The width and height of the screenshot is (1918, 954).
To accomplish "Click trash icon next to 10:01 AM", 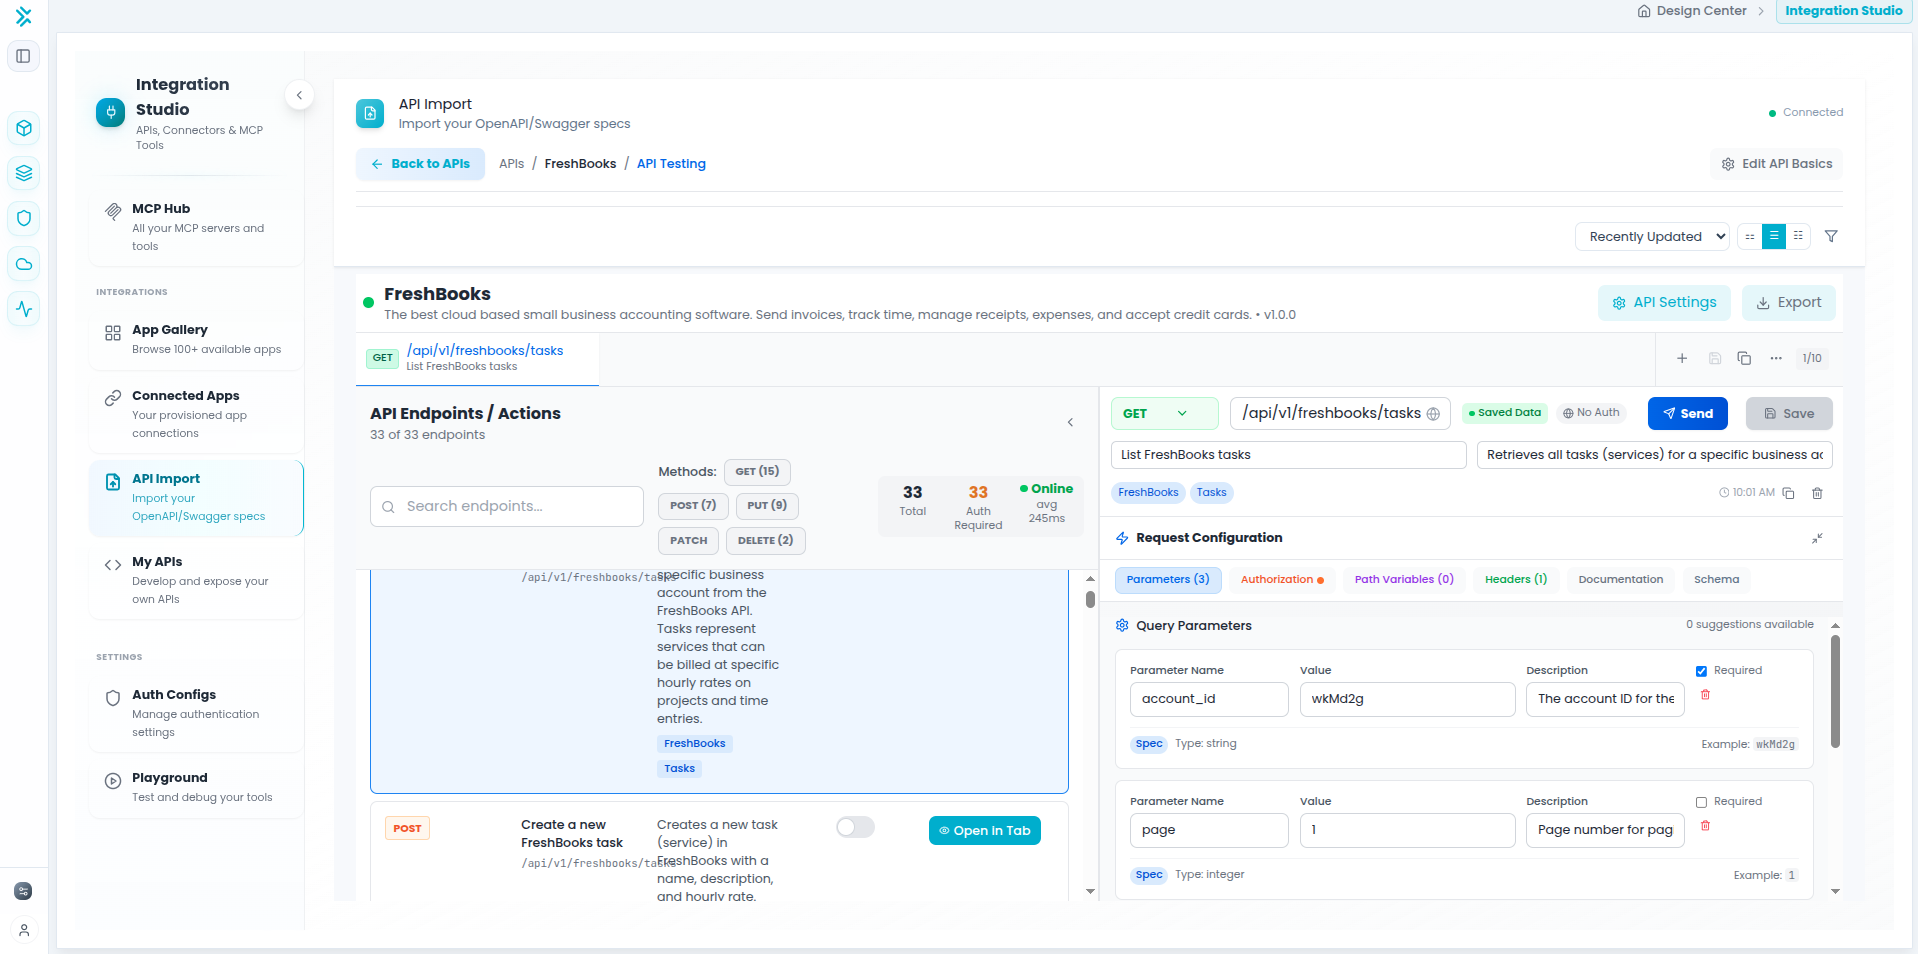I will (x=1817, y=493).
